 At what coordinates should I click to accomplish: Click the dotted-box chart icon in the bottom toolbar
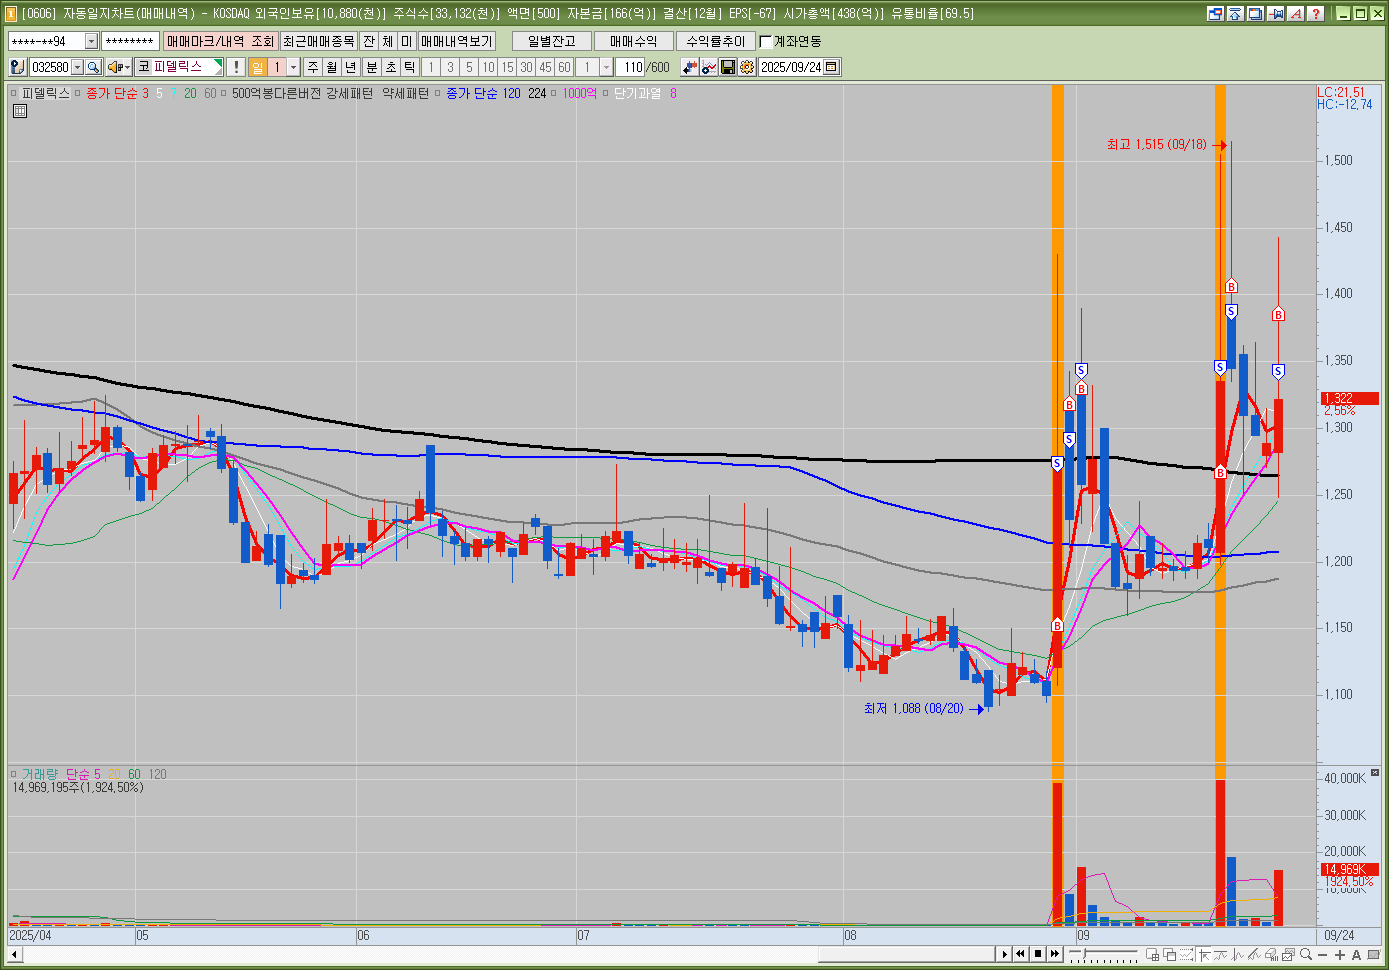[1186, 954]
